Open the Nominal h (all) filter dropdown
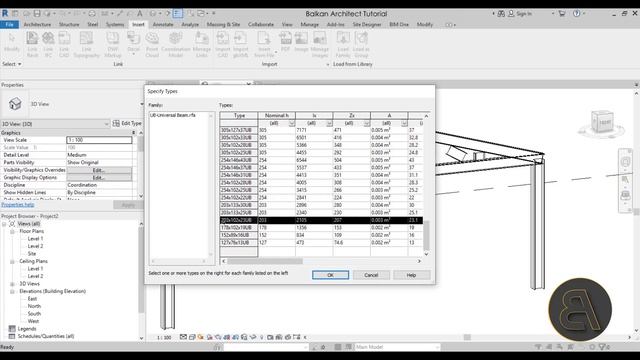This screenshot has height=360, width=640. pyautogui.click(x=292, y=123)
